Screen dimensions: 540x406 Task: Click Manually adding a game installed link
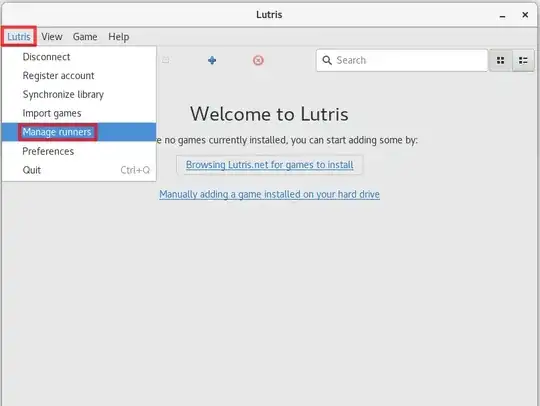[x=269, y=194]
